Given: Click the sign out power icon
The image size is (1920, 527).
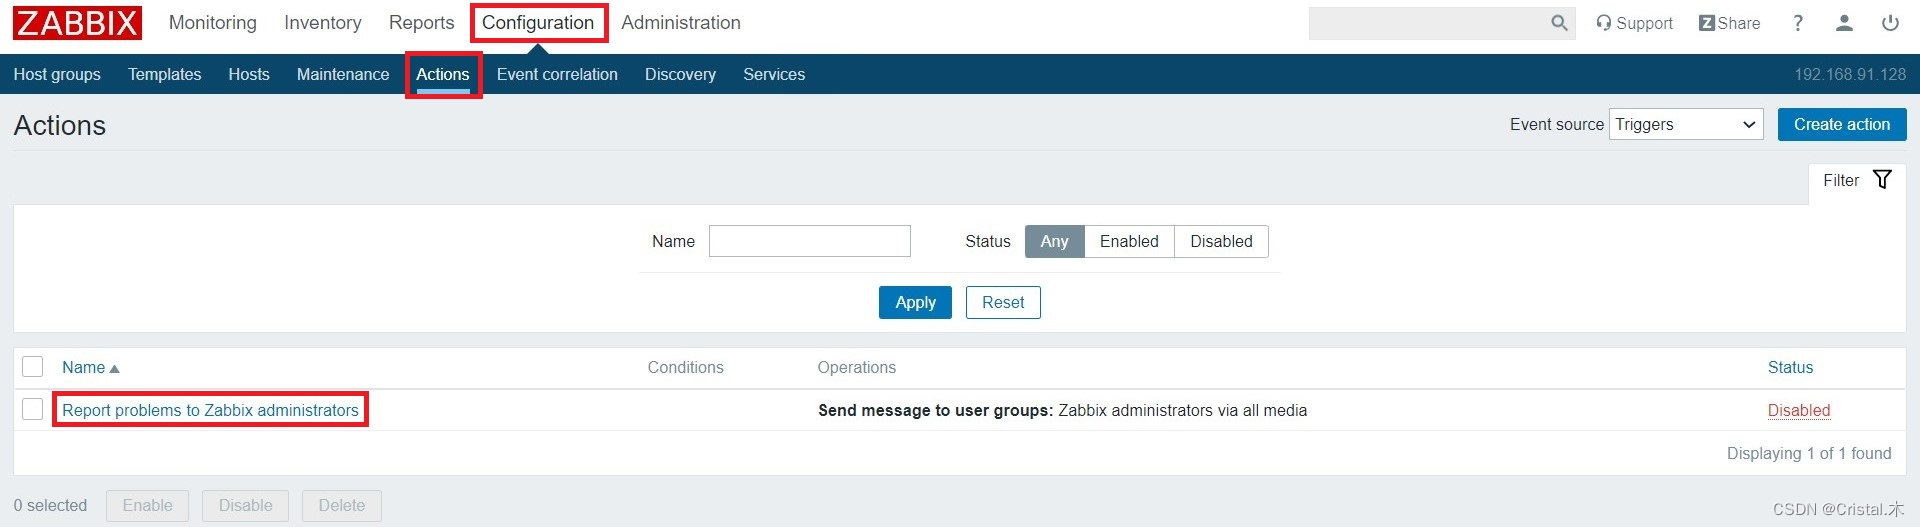Looking at the screenshot, I should pyautogui.click(x=1890, y=23).
